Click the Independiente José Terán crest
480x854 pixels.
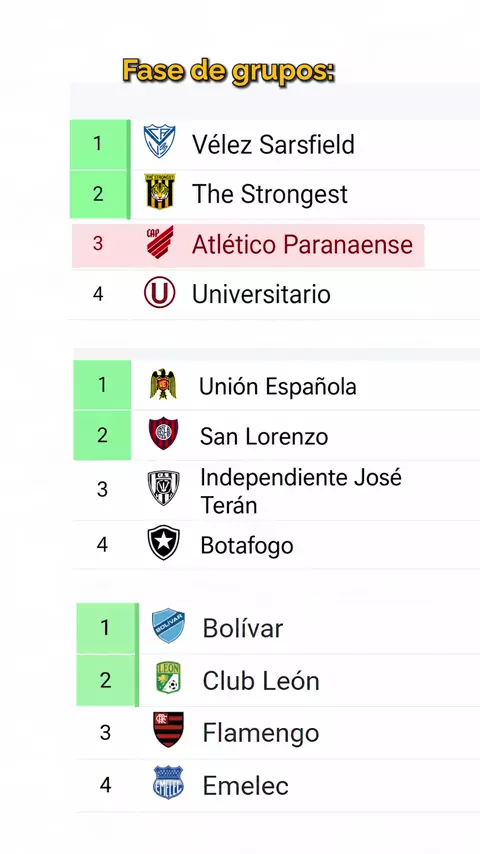pos(163,487)
